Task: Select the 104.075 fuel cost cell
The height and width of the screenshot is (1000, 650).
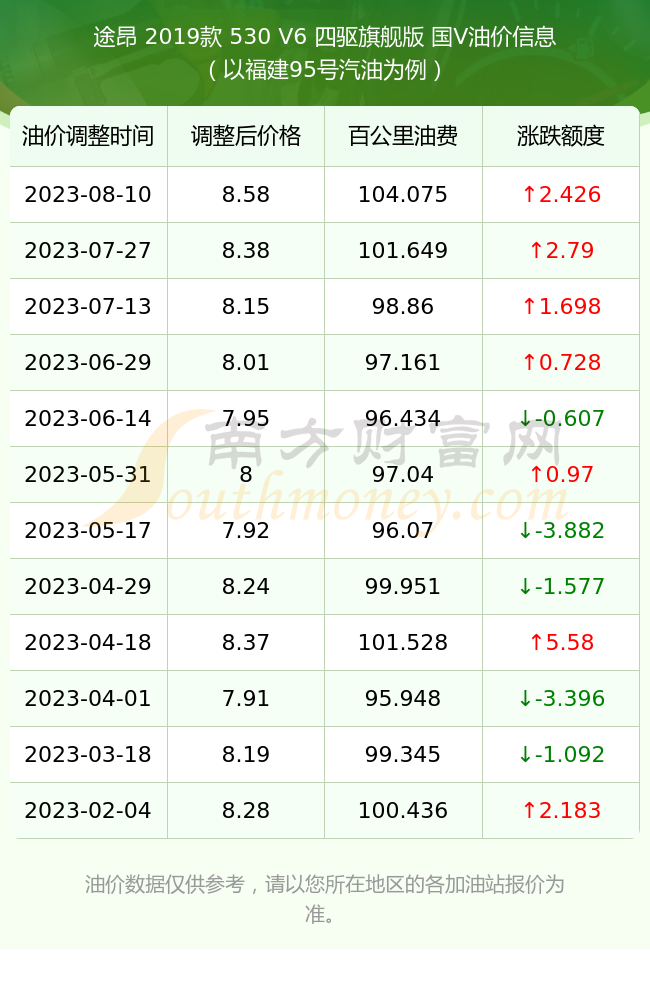Action: (403, 195)
